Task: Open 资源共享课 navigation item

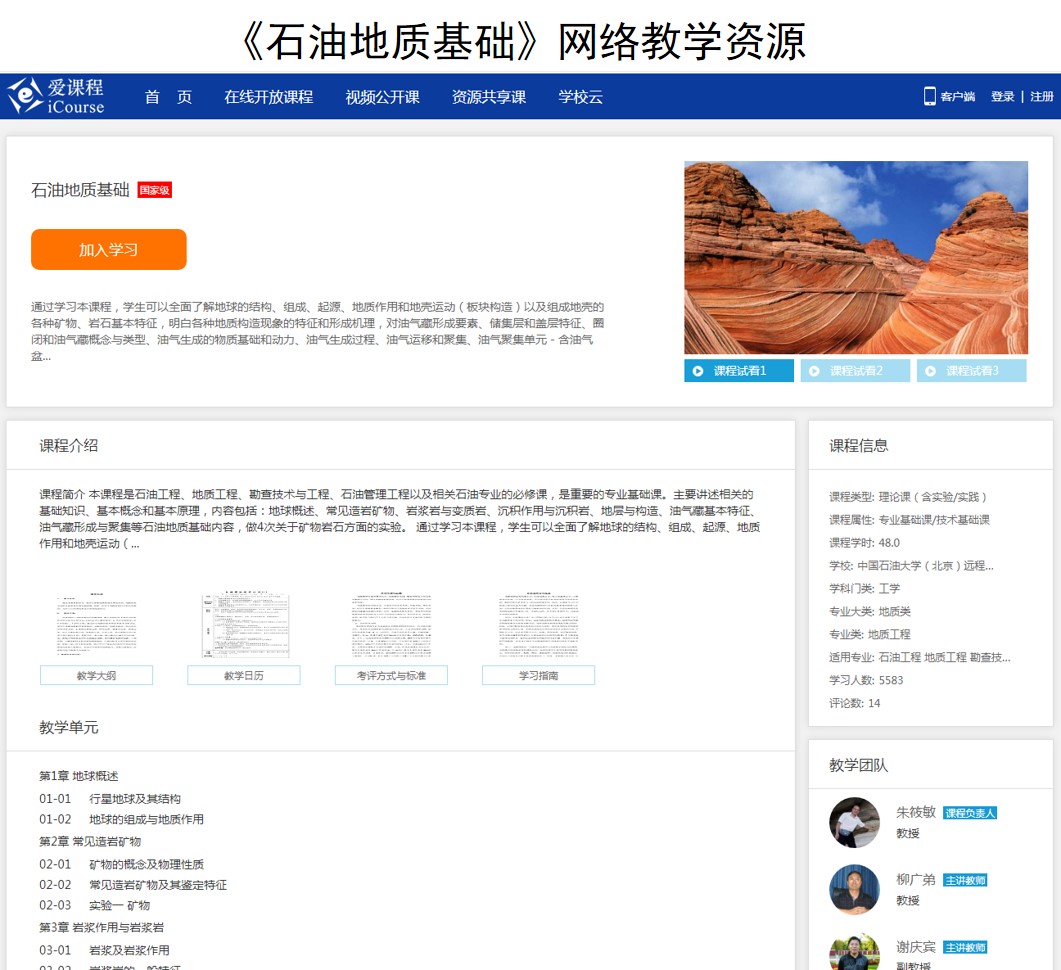Action: 488,97
